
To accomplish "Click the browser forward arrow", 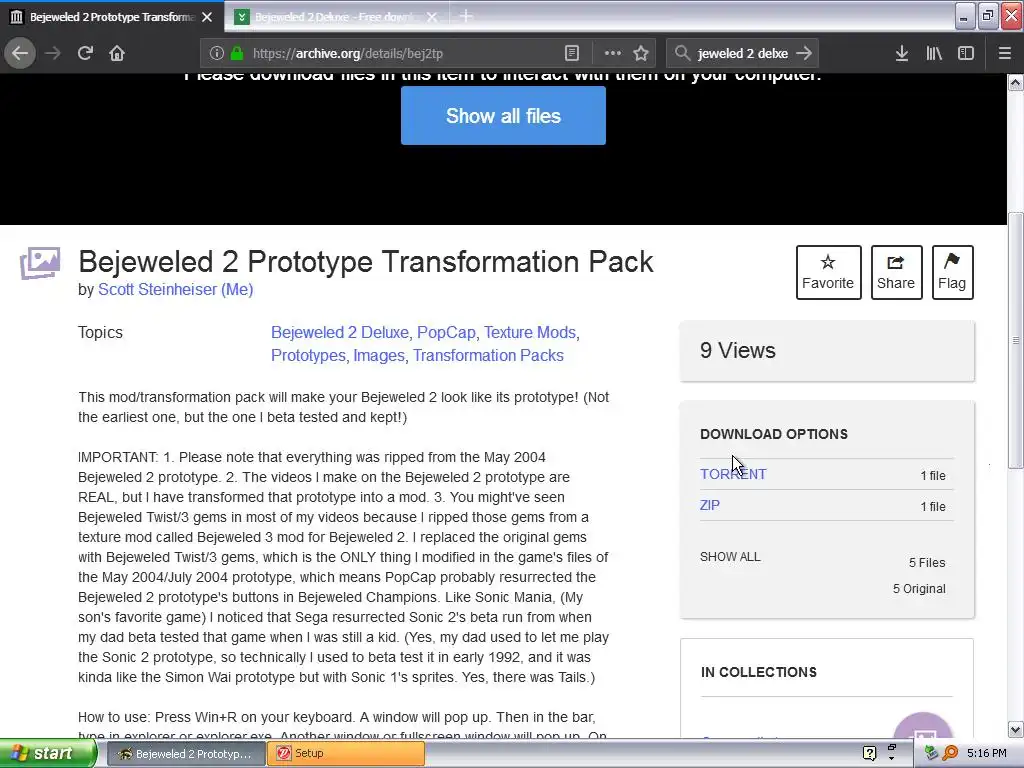I will pos(53,53).
